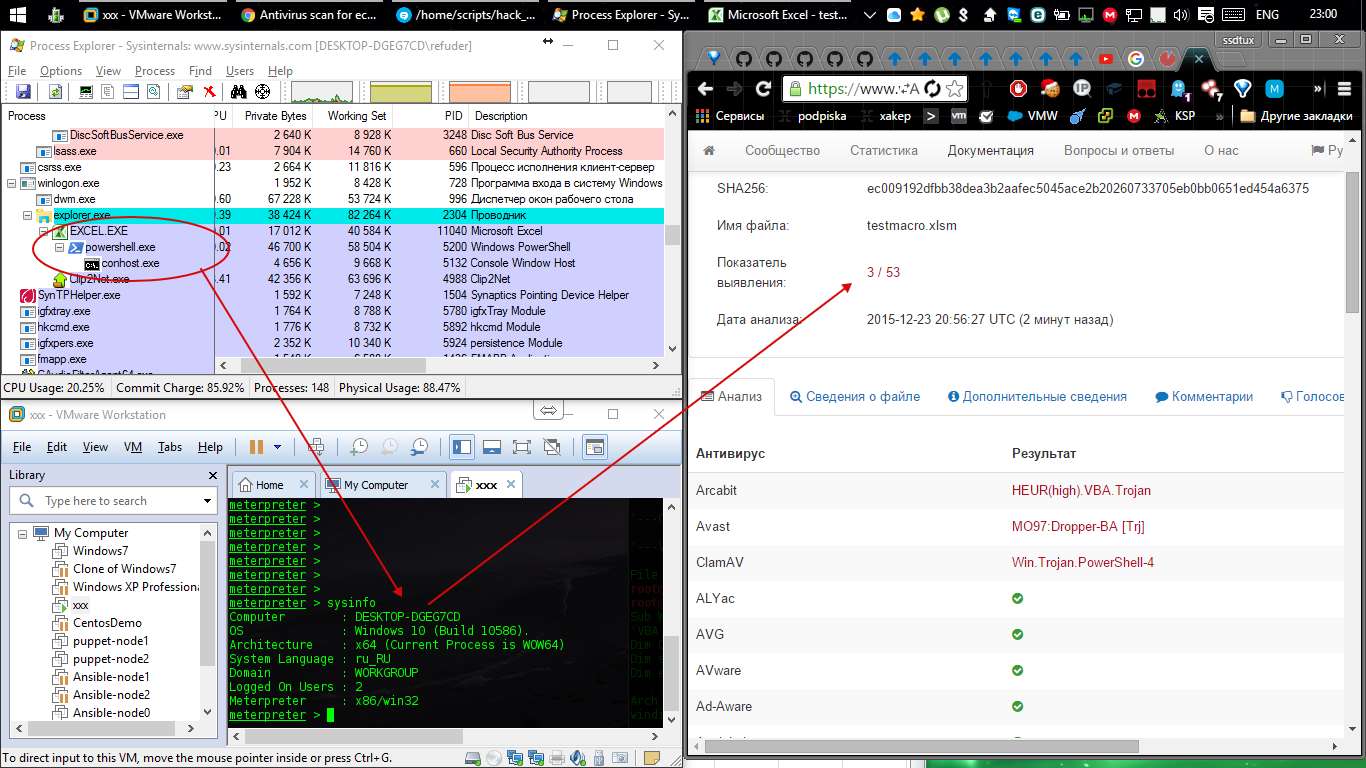Toggle VMware thumbnail bar button

click(x=492, y=447)
